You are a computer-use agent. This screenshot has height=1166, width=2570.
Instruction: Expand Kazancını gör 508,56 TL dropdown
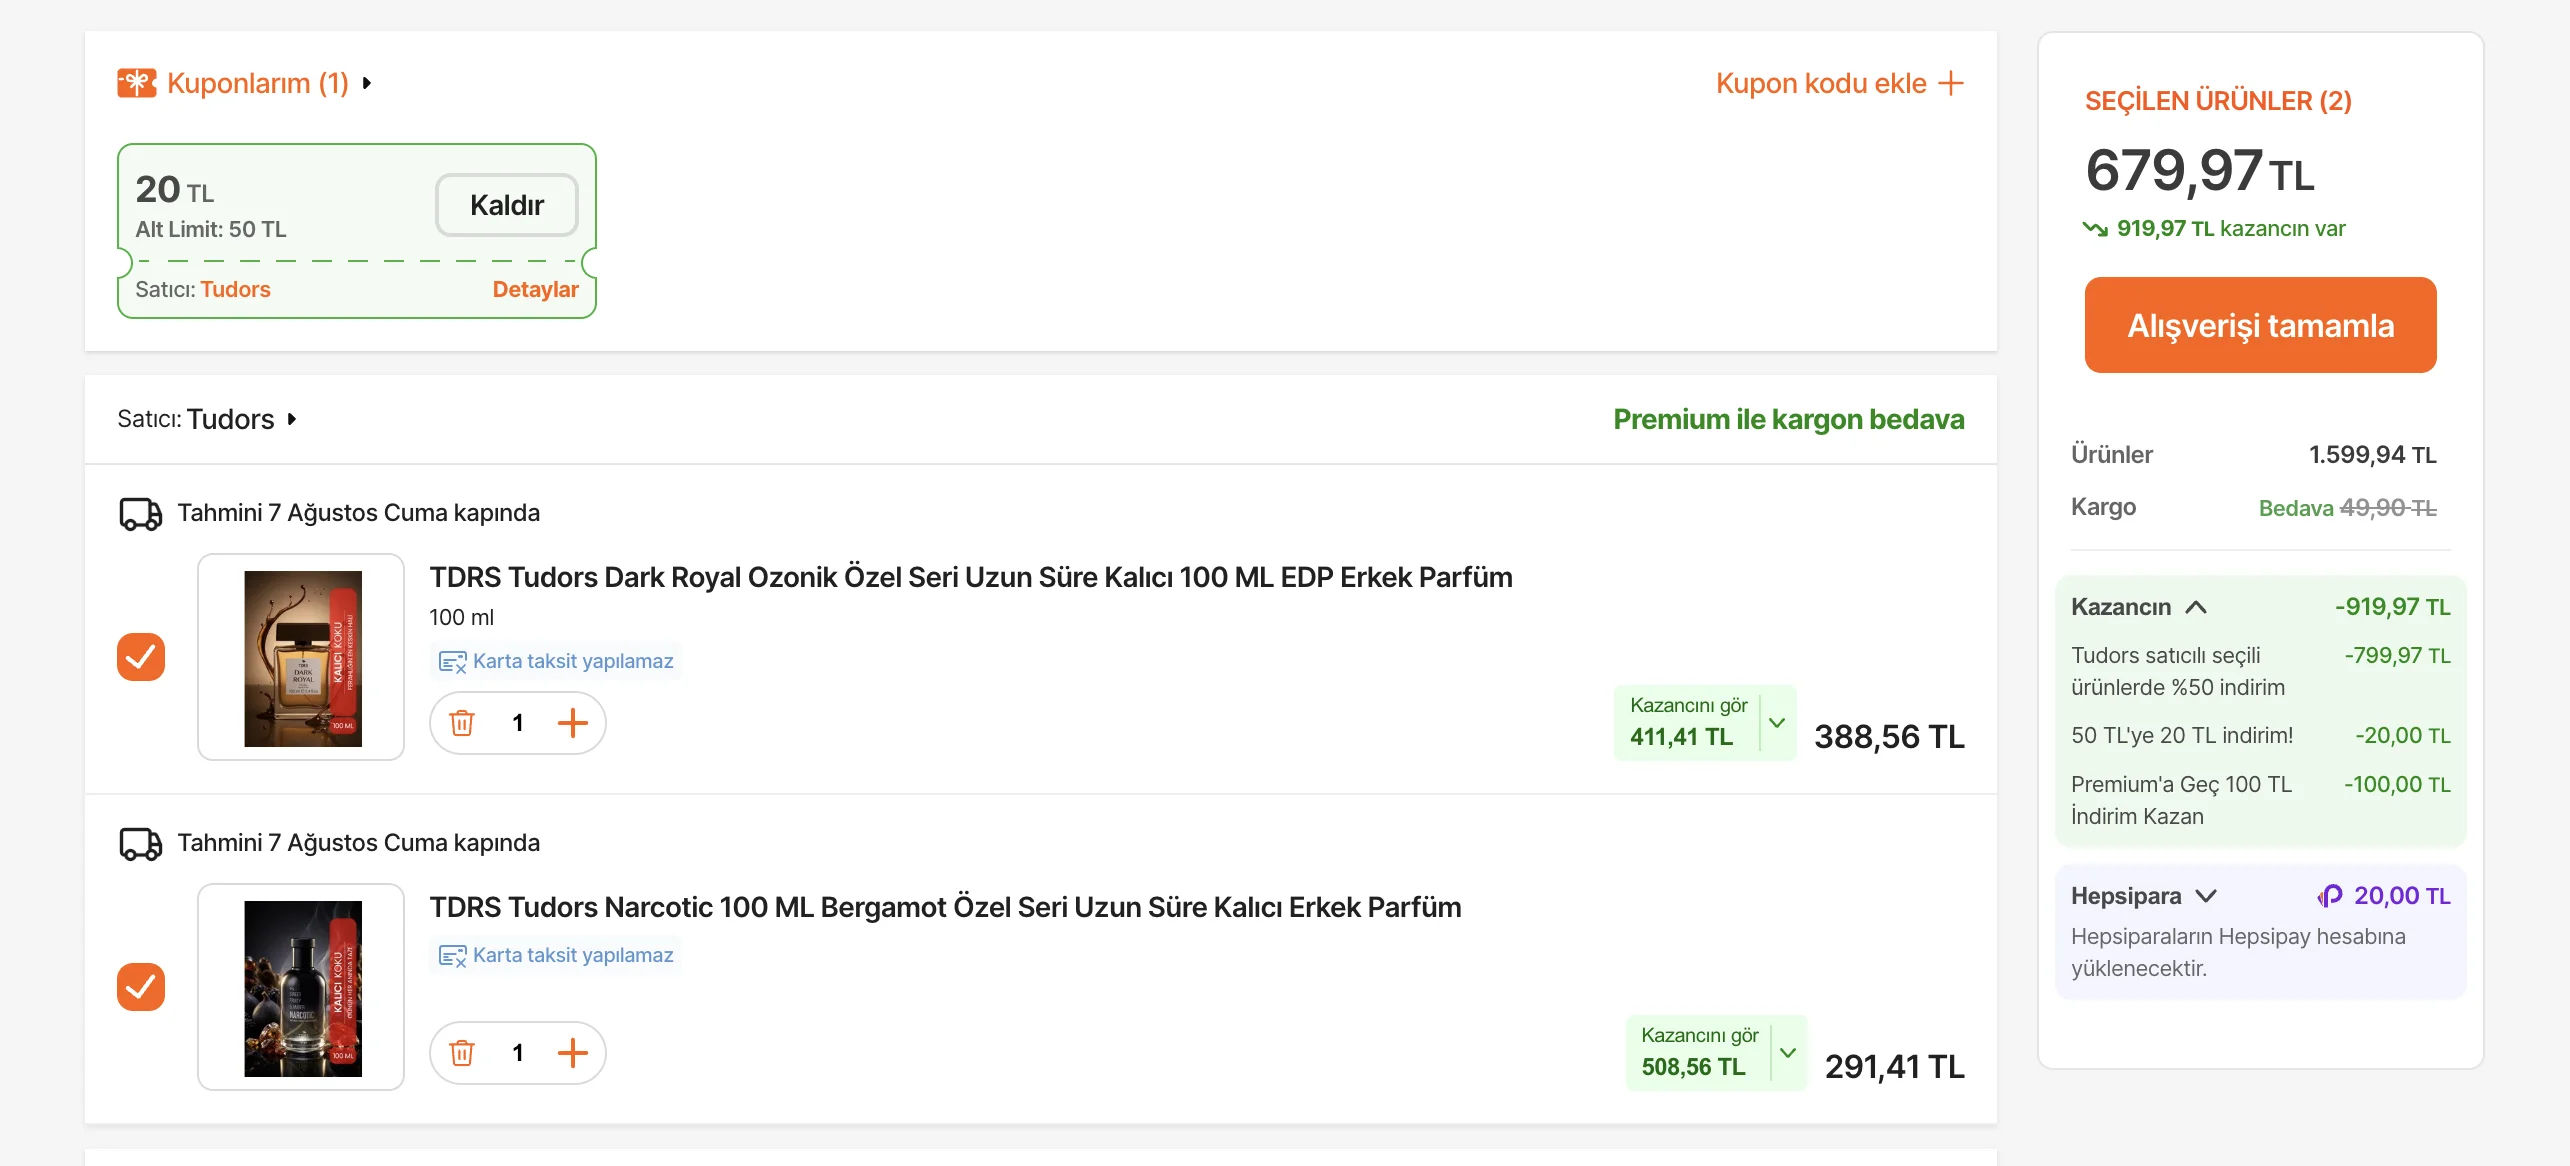pos(1789,1053)
